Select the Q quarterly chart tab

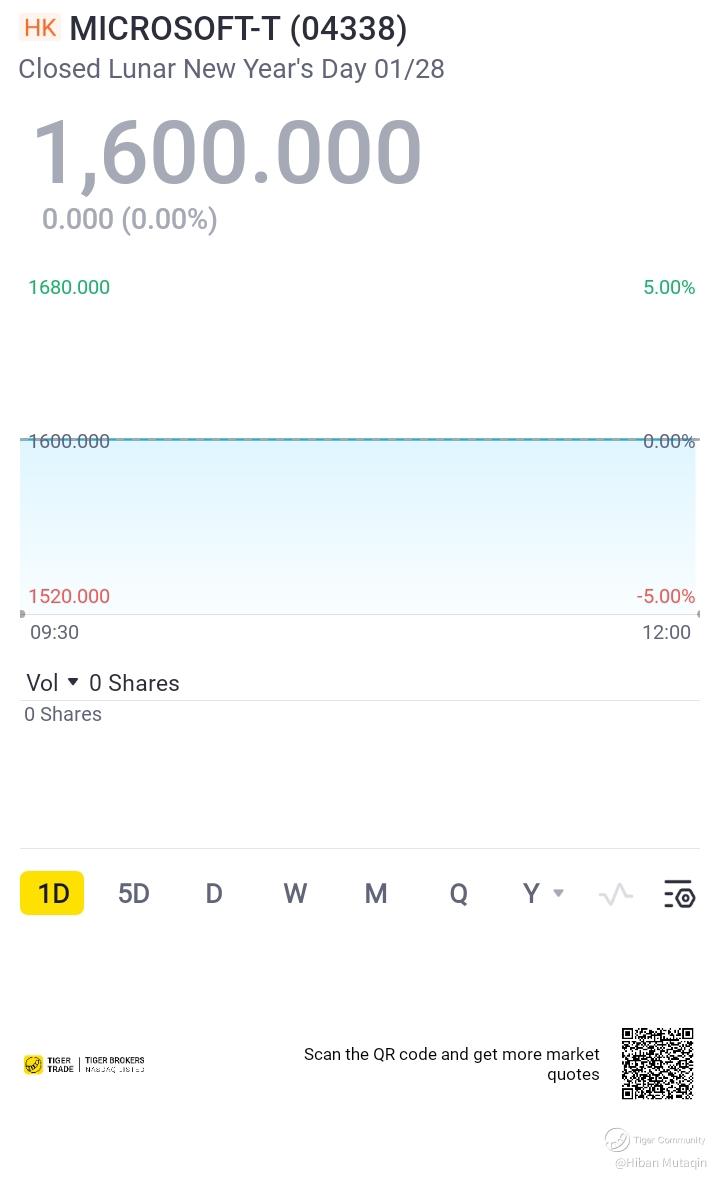click(x=458, y=893)
